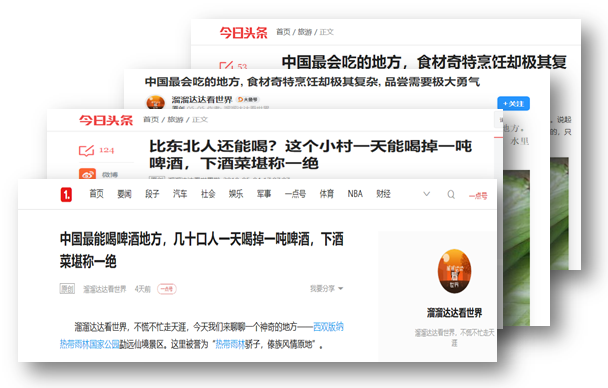
Task: Click author 溜溜达达看世界 beside 原创 tag
Action: (105, 289)
